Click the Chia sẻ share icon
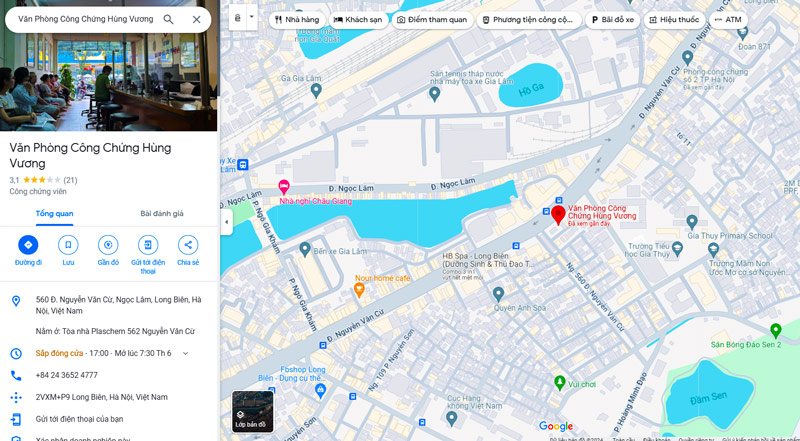 pos(188,245)
